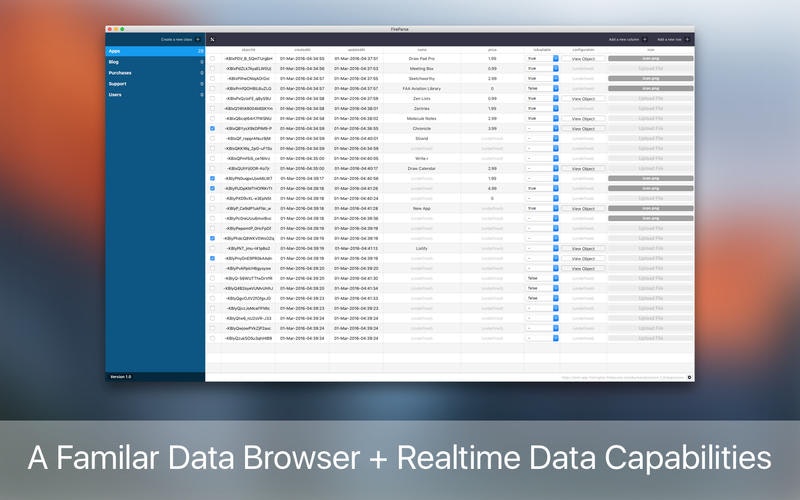Click View Object in the Molecule Notes row
Image resolution: width=800 pixels, height=500 pixels.
583,118
